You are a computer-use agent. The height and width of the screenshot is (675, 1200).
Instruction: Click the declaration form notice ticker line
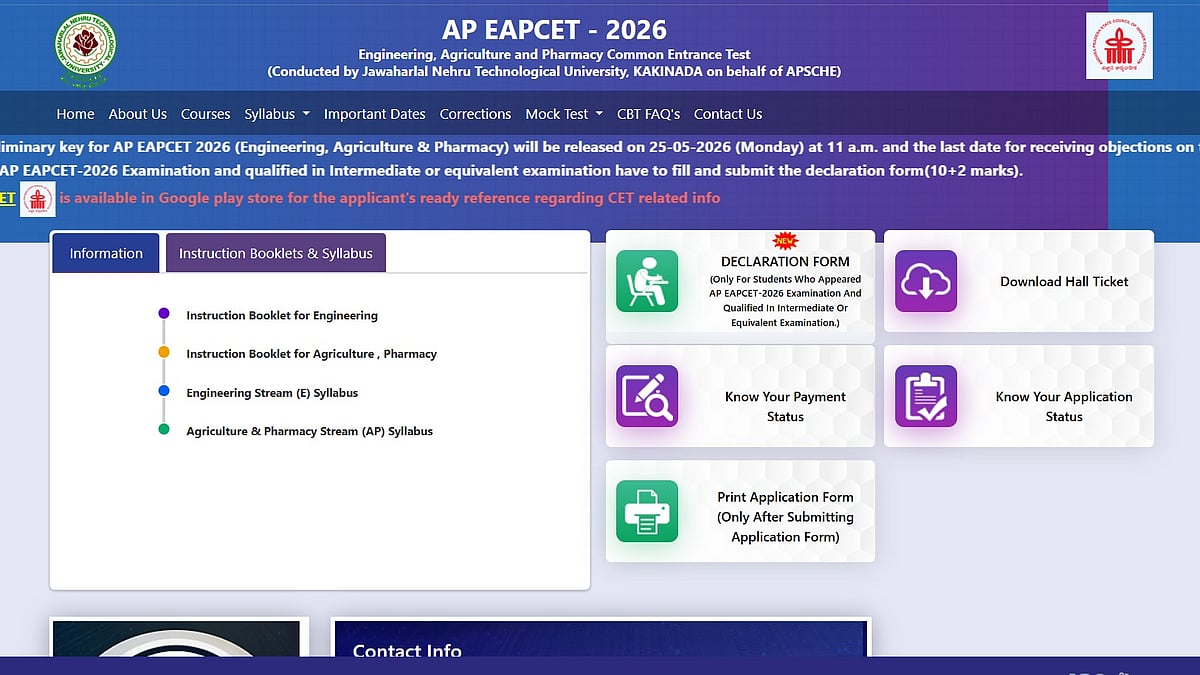[512, 170]
